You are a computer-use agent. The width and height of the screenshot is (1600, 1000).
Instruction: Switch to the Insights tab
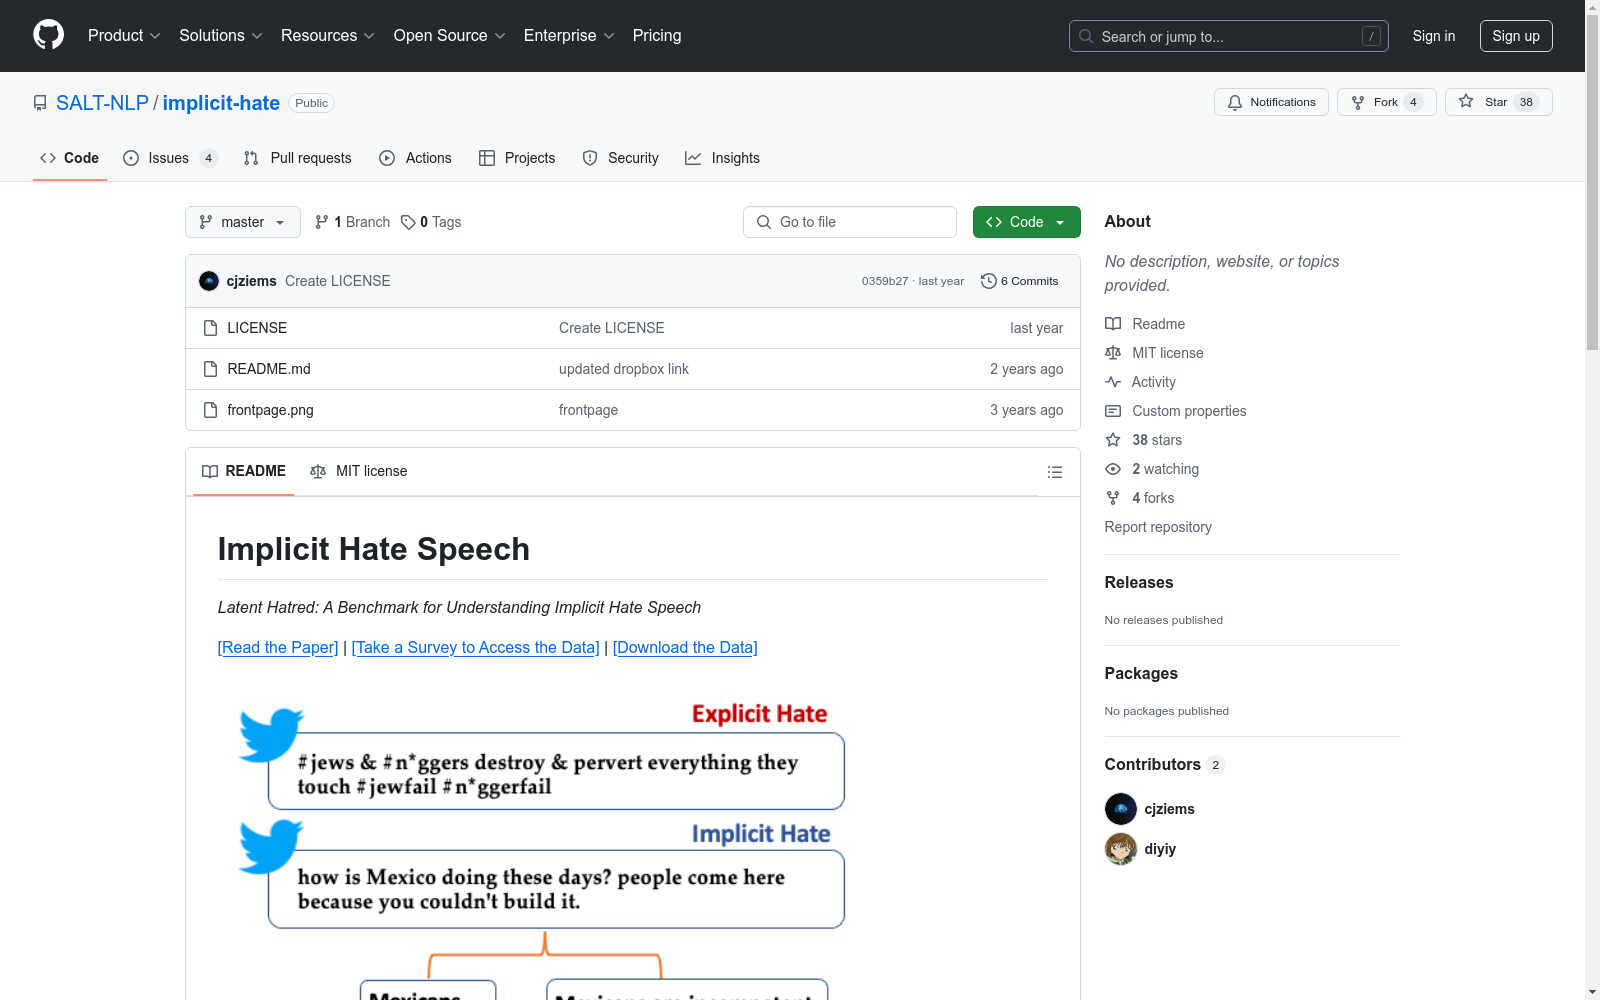click(x=722, y=158)
